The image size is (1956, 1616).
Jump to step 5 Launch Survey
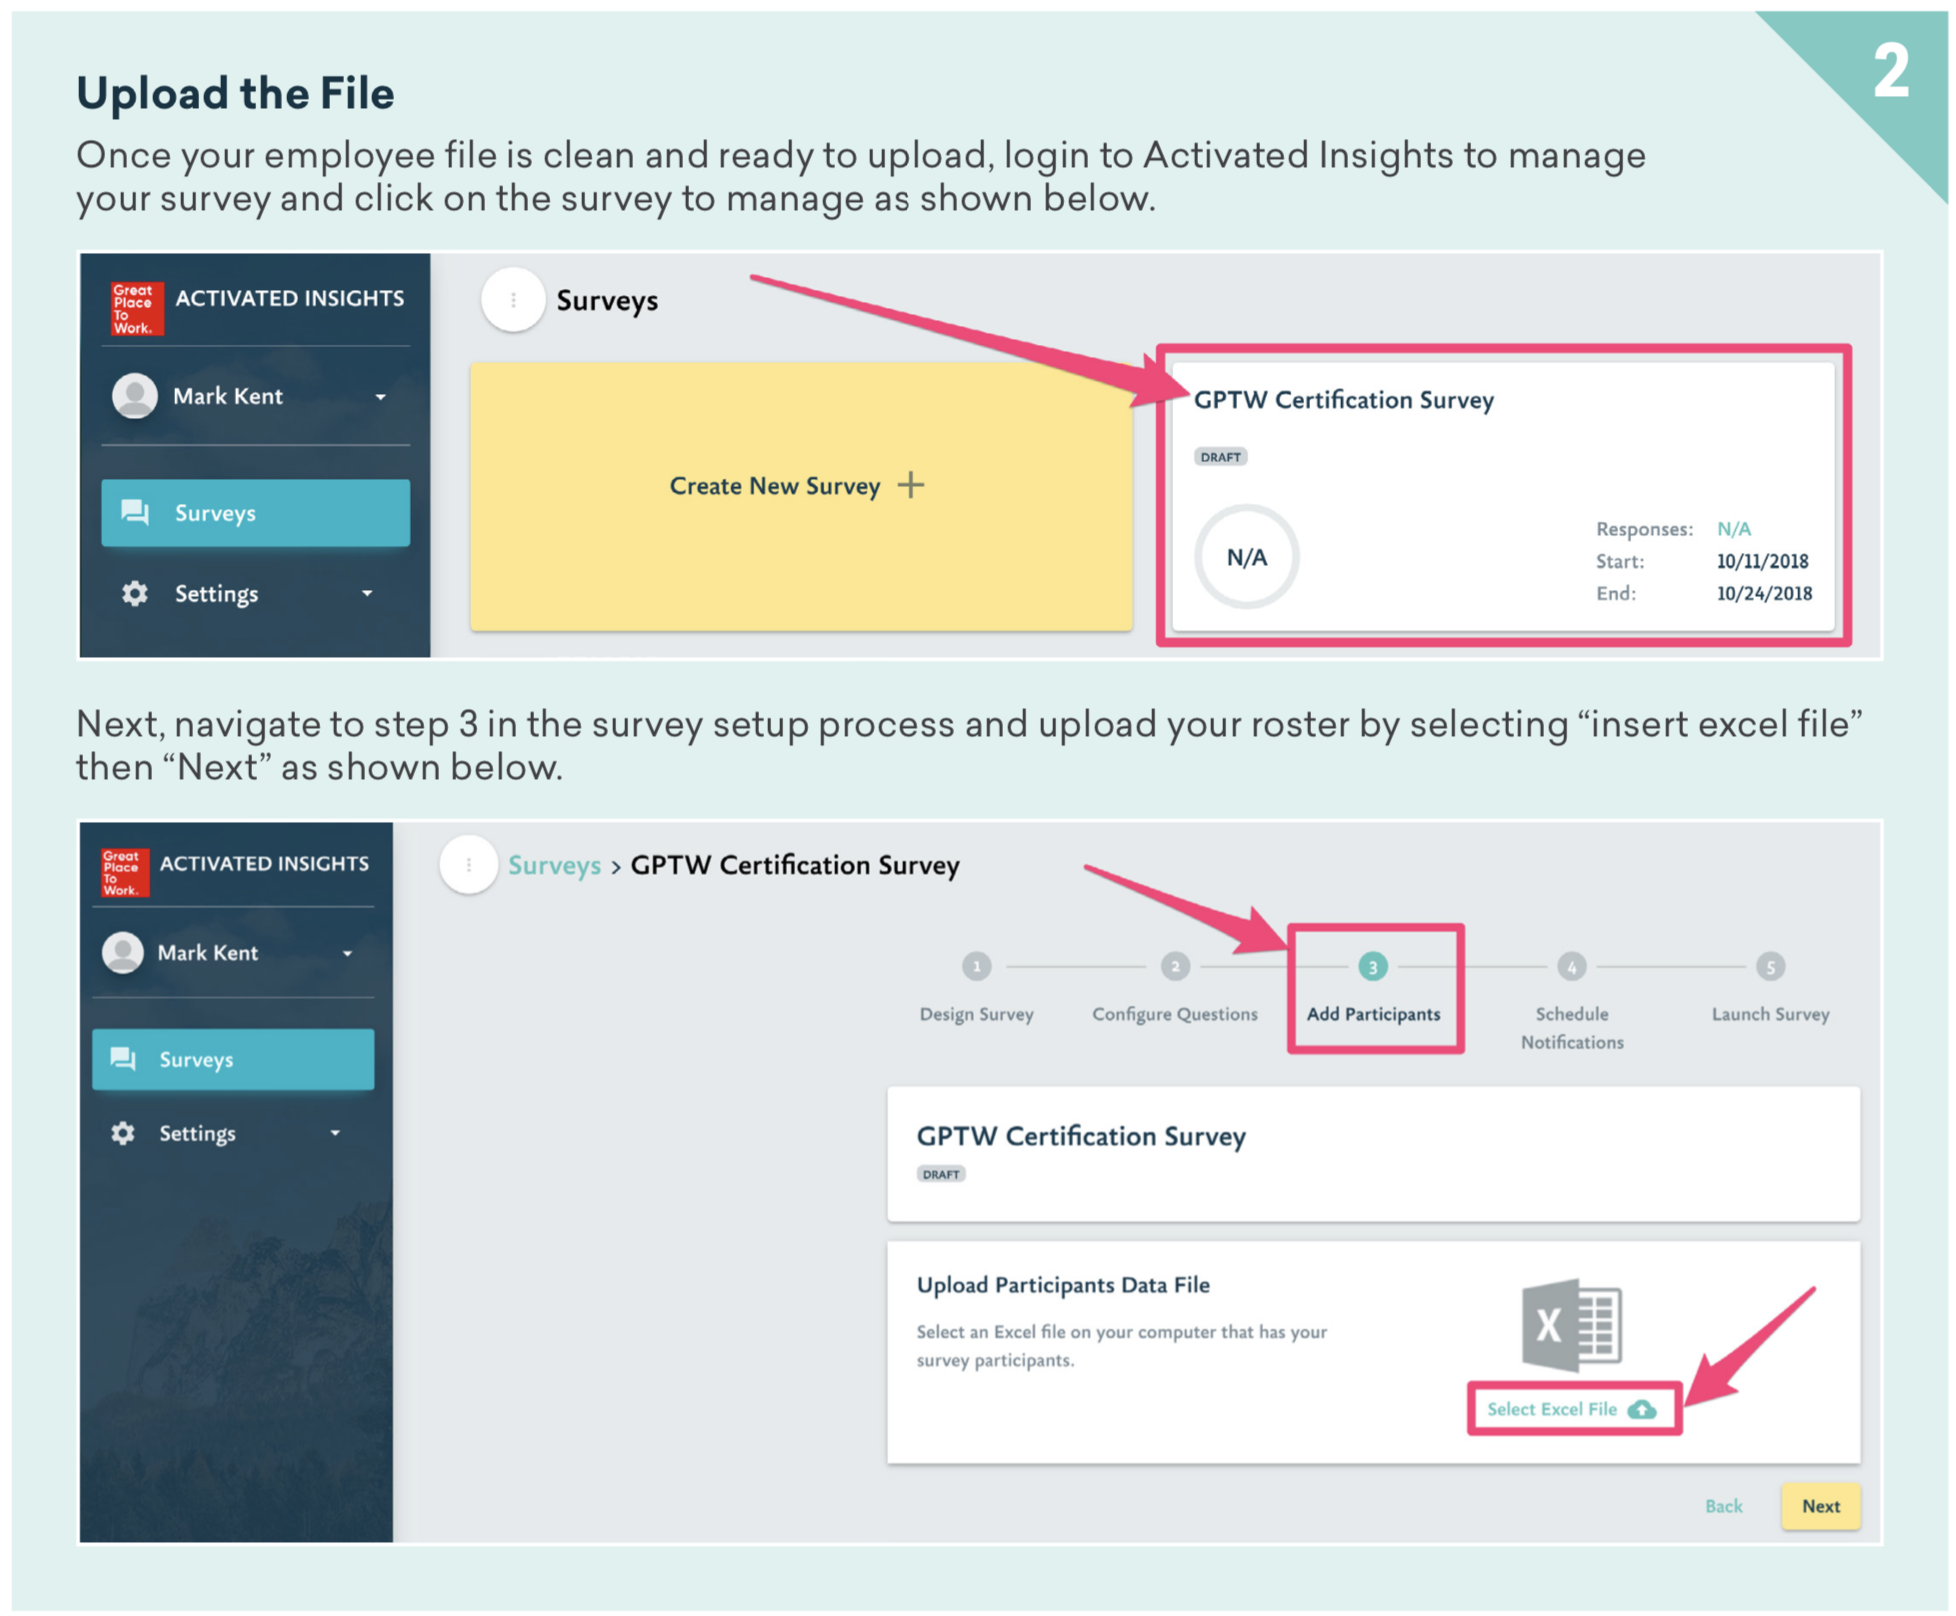(x=1769, y=967)
